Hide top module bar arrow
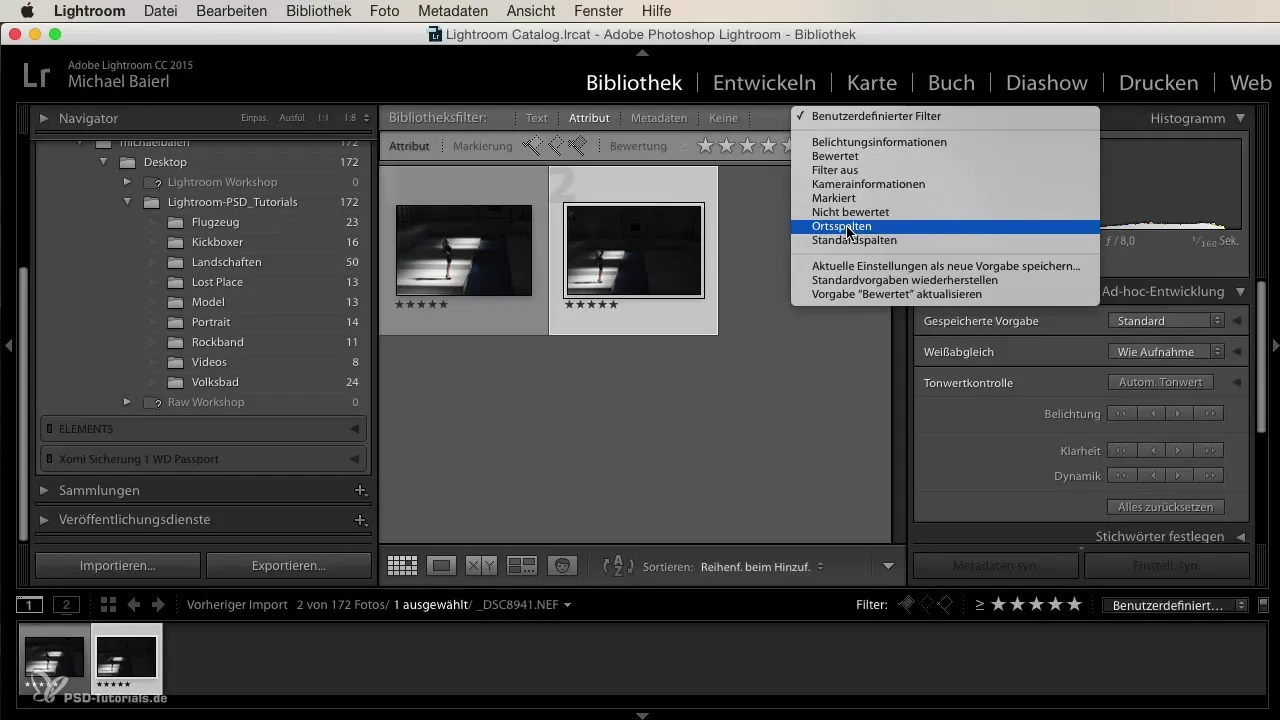 click(642, 51)
